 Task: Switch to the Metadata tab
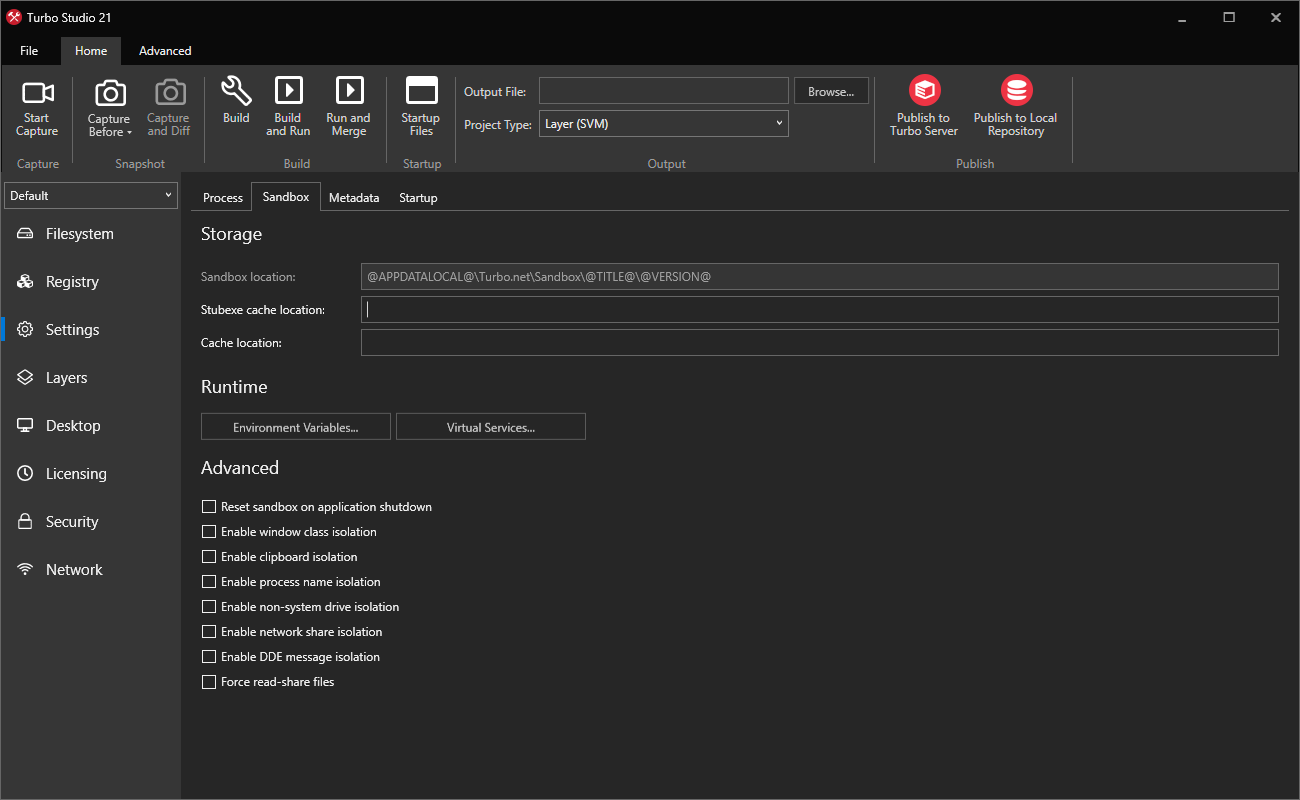pos(354,197)
